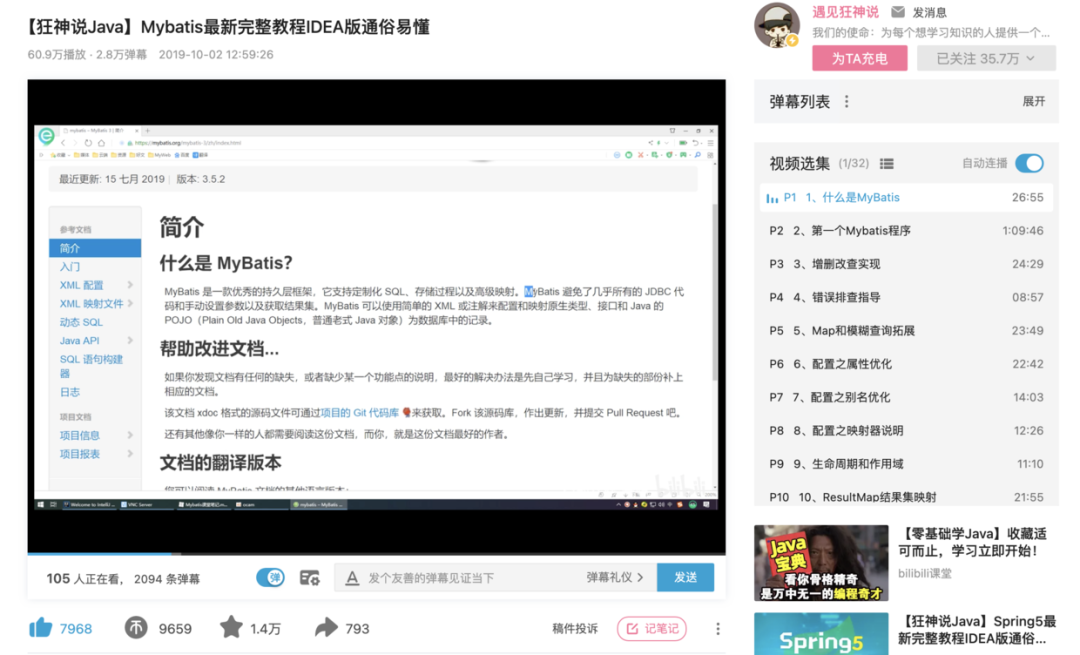
Task: Click 稿件投诉 report link
Action: [574, 628]
